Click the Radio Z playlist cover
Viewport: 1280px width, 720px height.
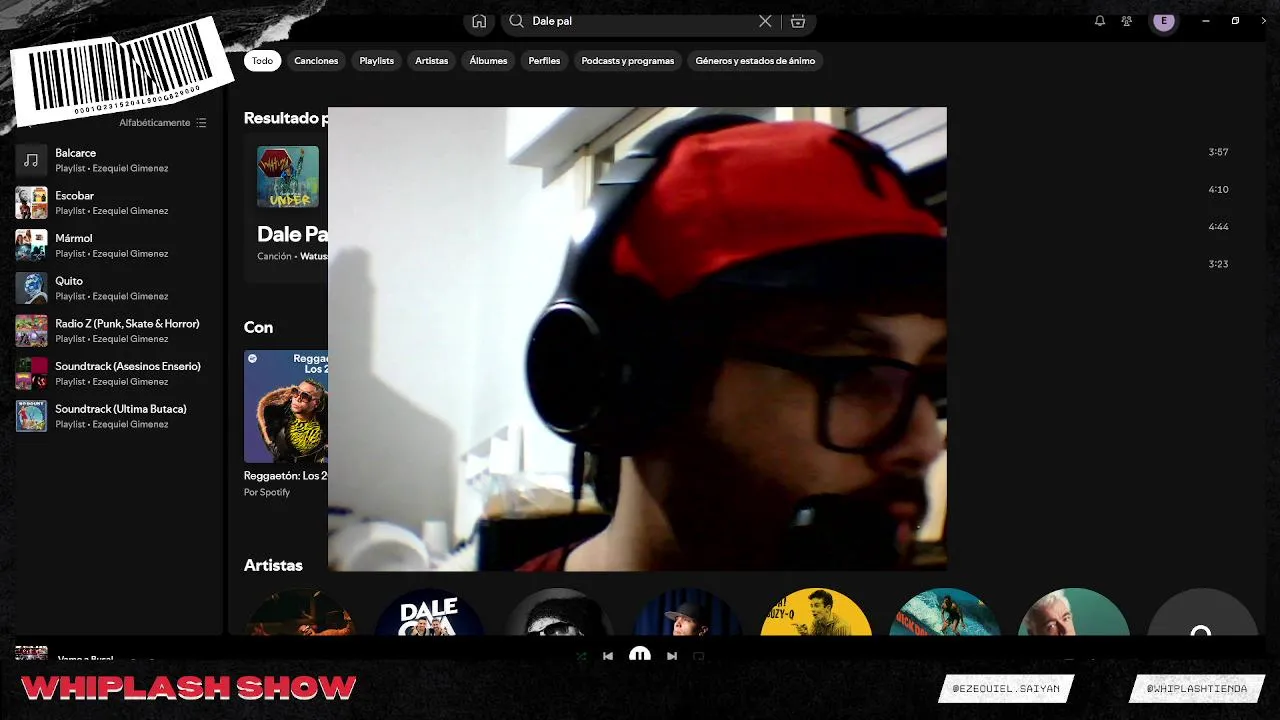[31, 331]
